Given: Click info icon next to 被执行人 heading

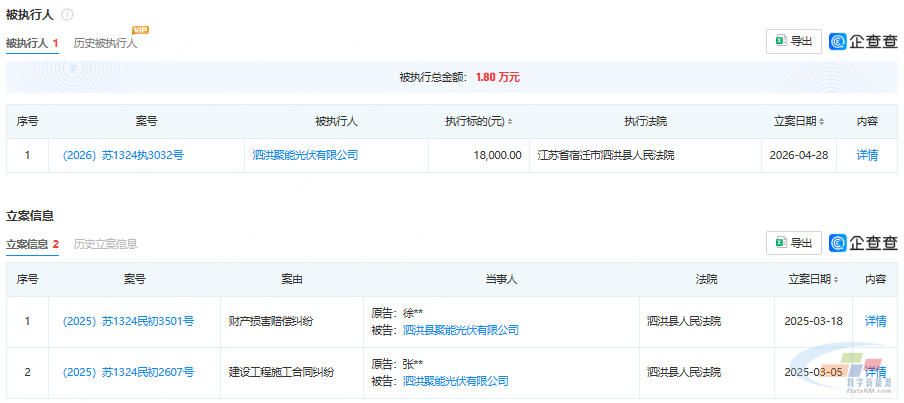Looking at the screenshot, I should [67, 15].
